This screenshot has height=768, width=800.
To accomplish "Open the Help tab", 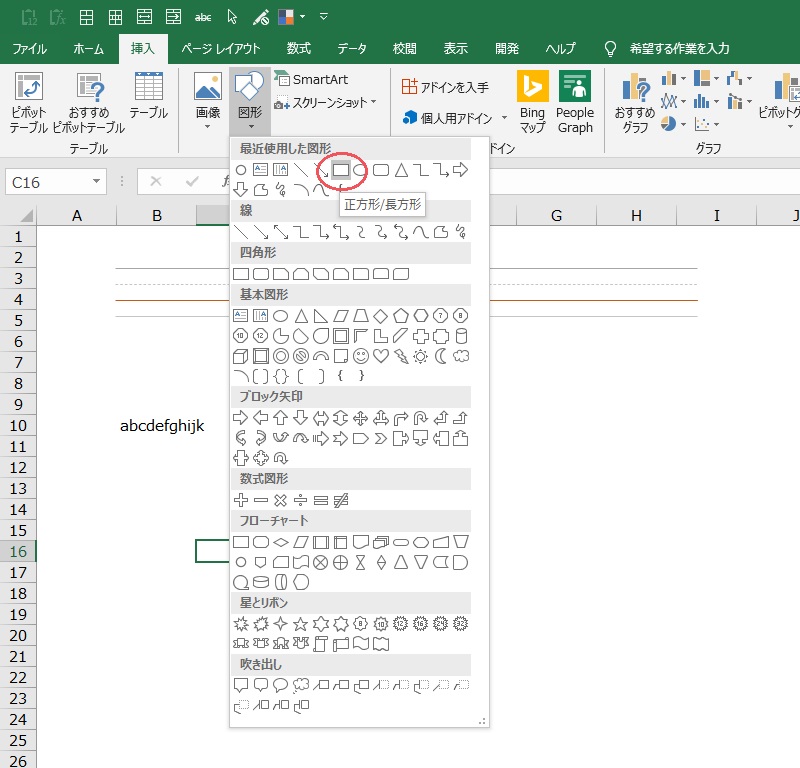I will [560, 49].
